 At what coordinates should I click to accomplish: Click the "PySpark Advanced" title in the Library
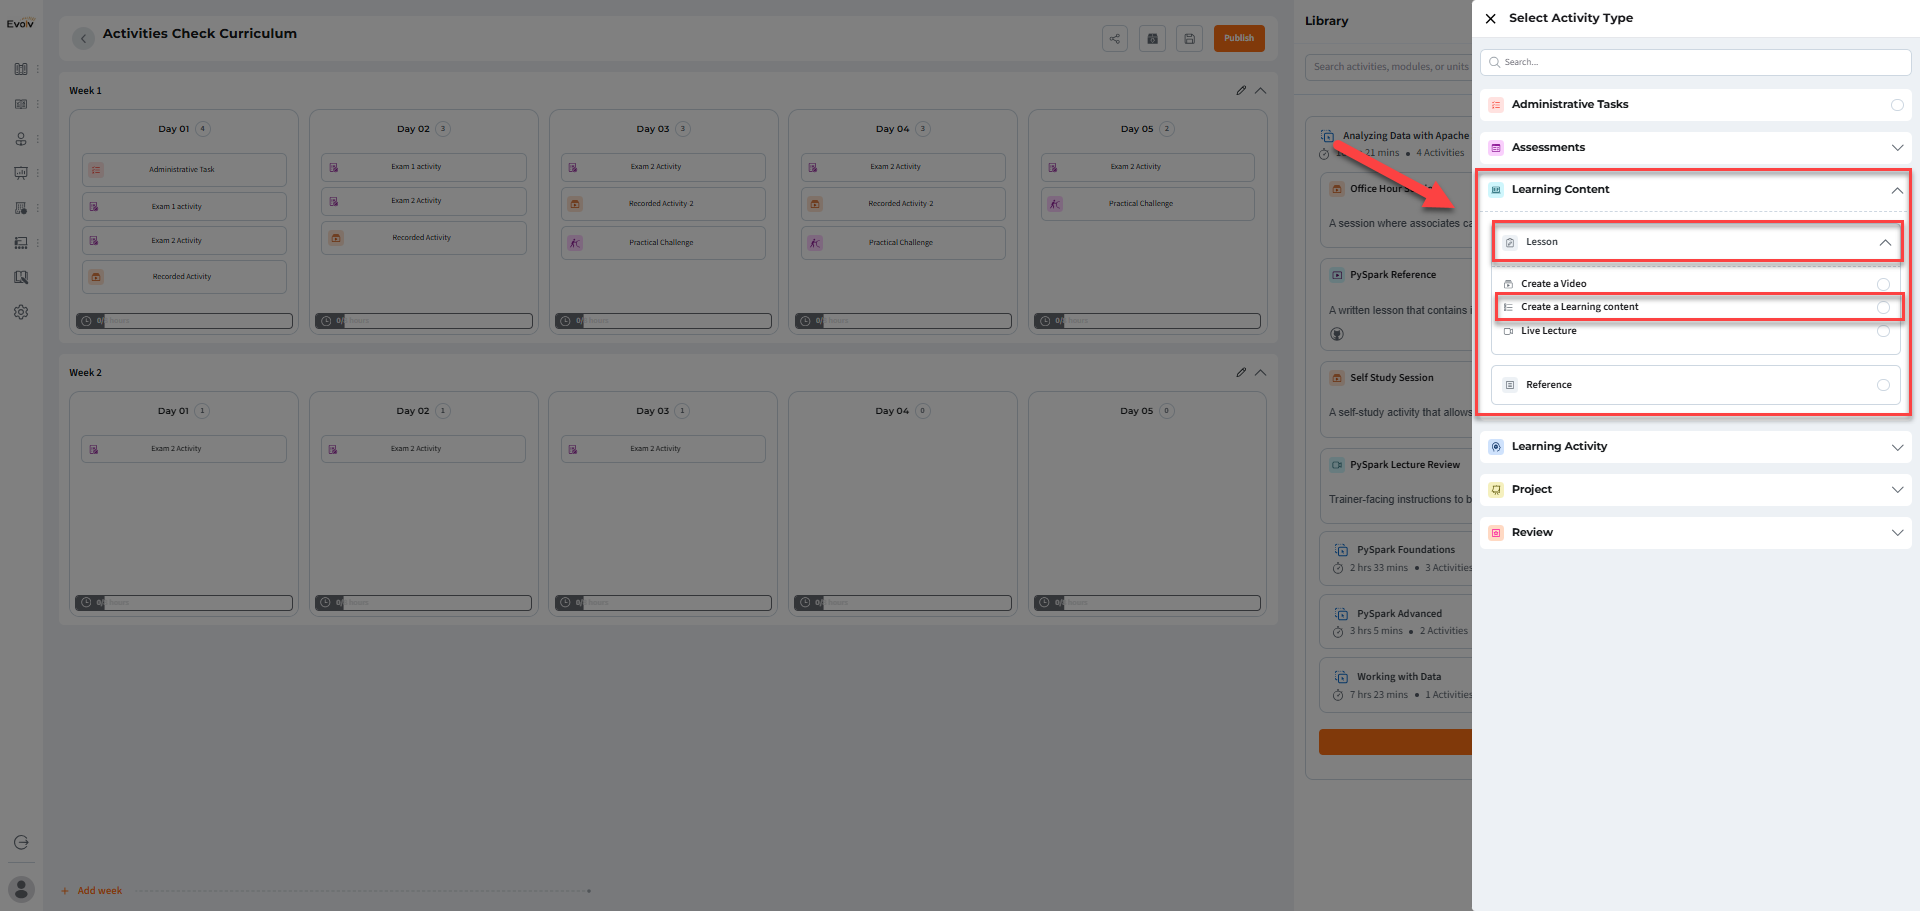coord(1399,614)
